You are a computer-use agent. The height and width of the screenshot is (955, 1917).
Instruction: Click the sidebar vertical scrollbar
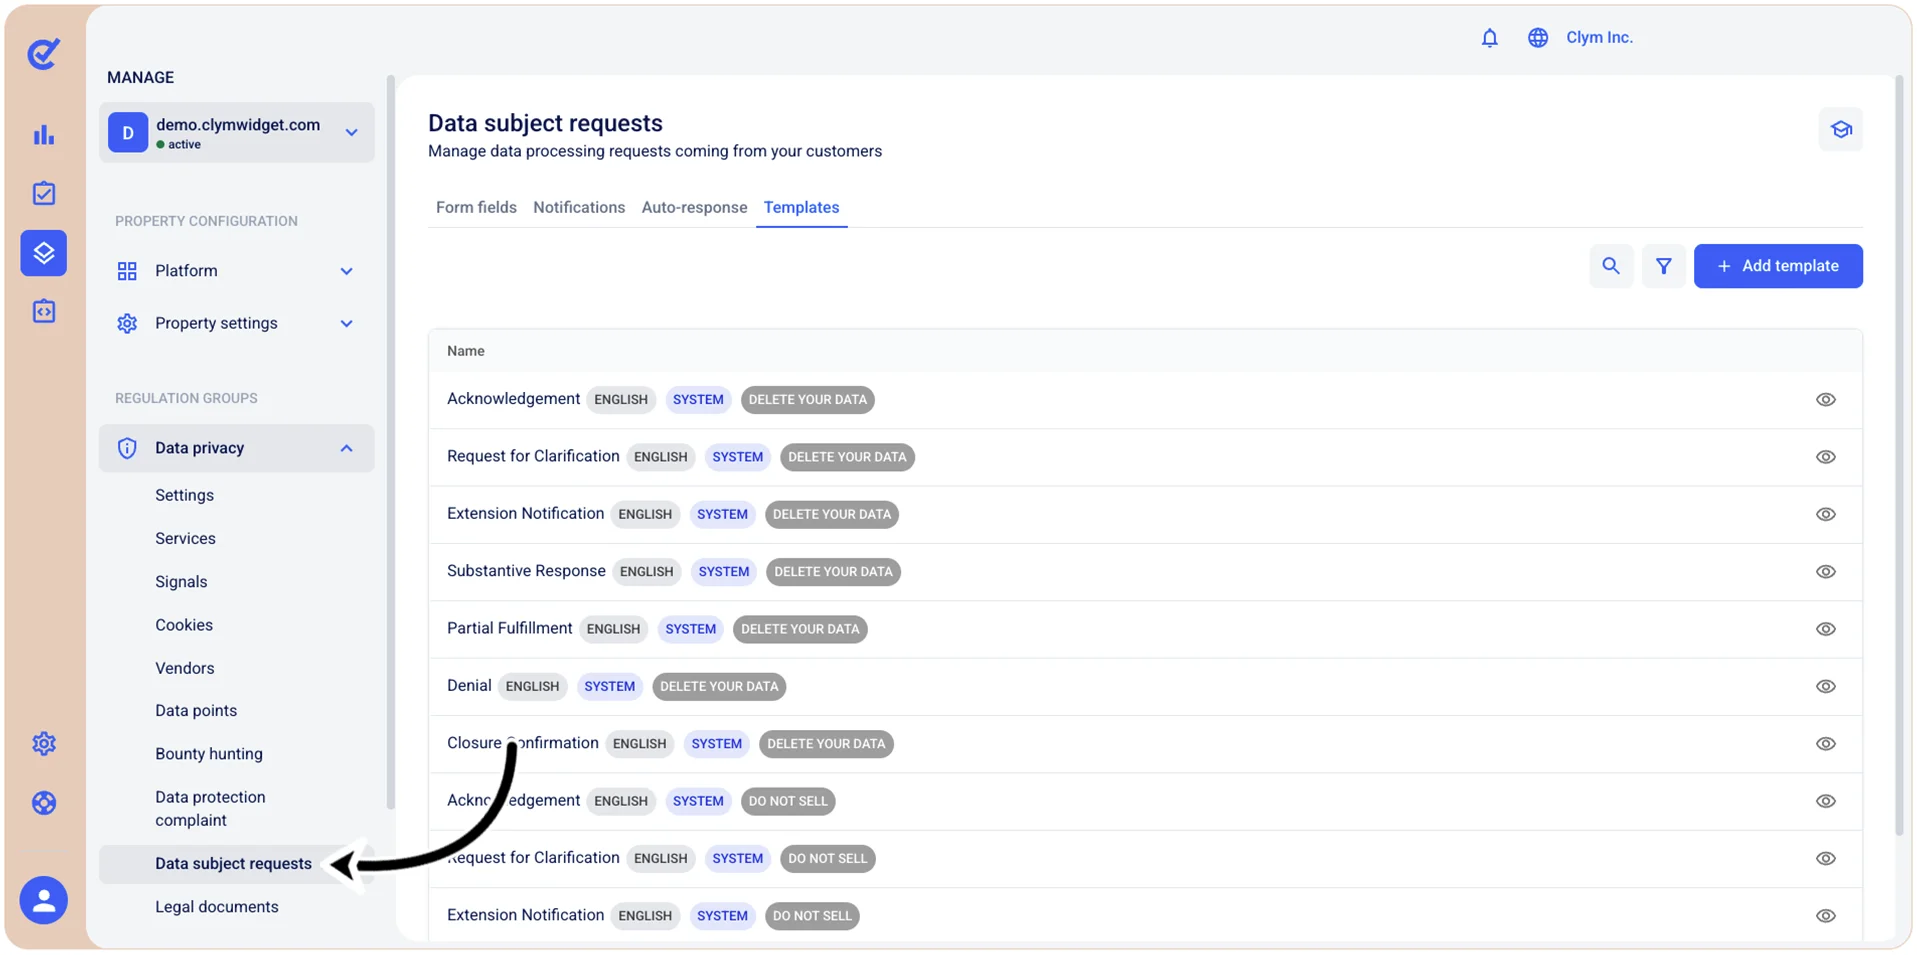(390, 440)
